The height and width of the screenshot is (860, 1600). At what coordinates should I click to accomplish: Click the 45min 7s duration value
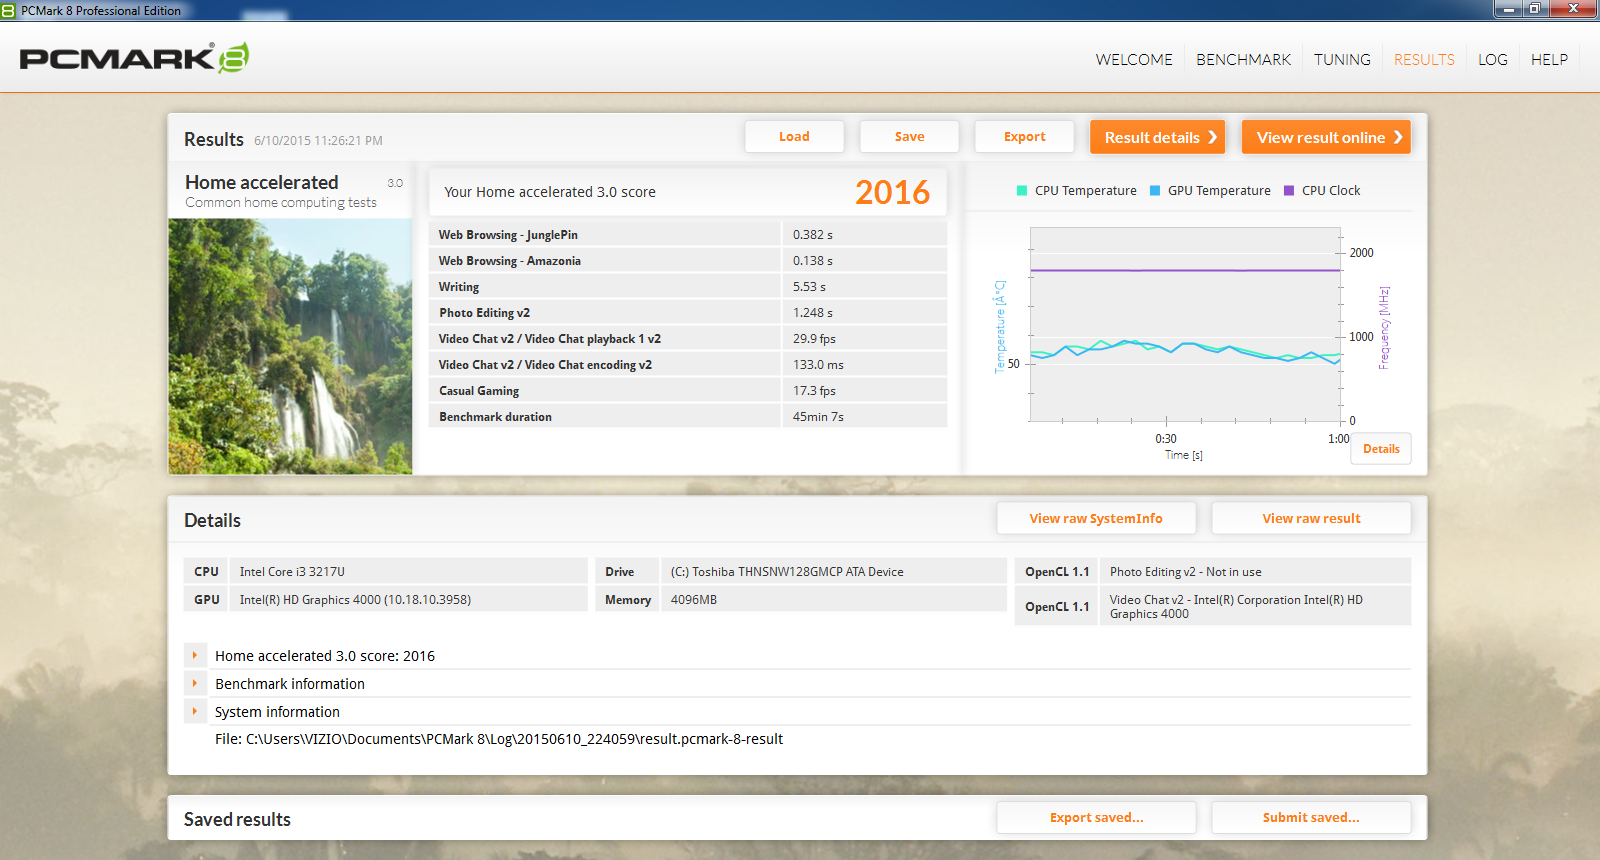[818, 417]
